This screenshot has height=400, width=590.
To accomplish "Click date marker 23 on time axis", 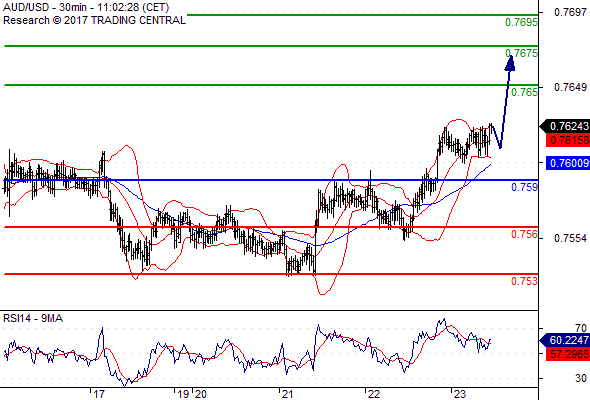I will 460,394.
